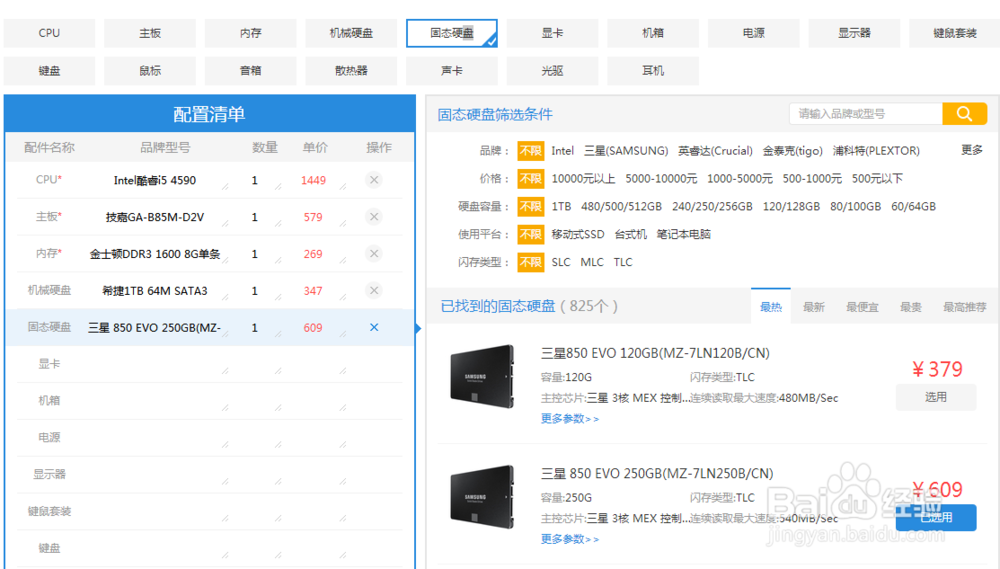
Task: Open the 键盘 category tab
Action: (x=49, y=71)
